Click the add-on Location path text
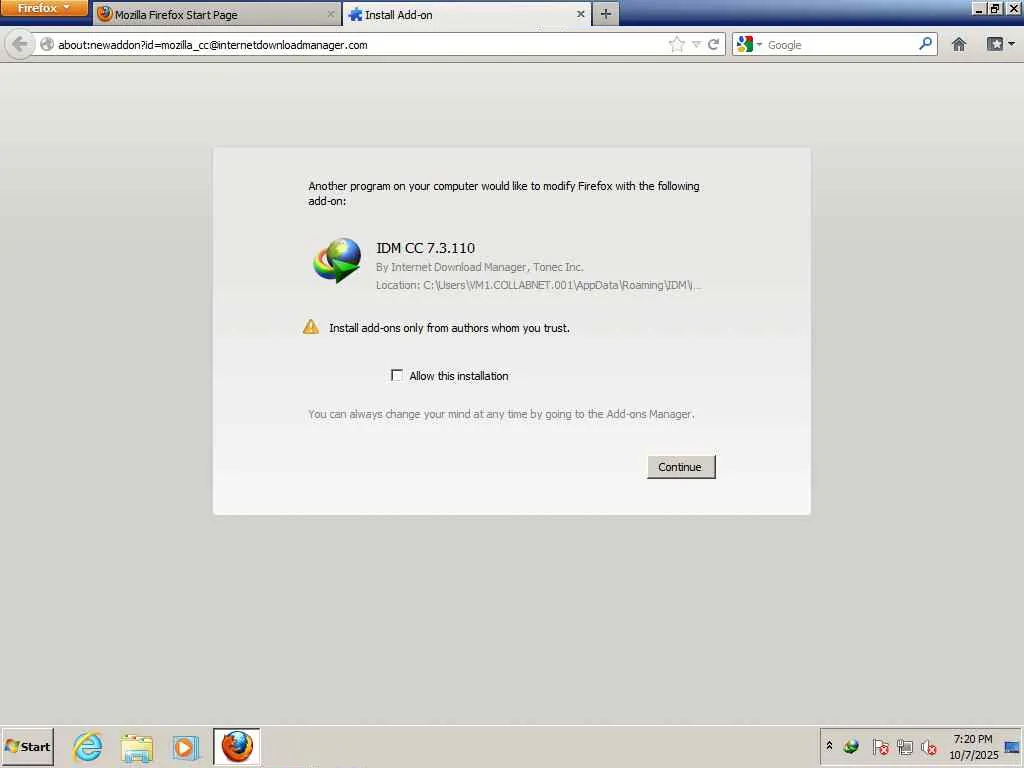The image size is (1024, 768). 538,285
